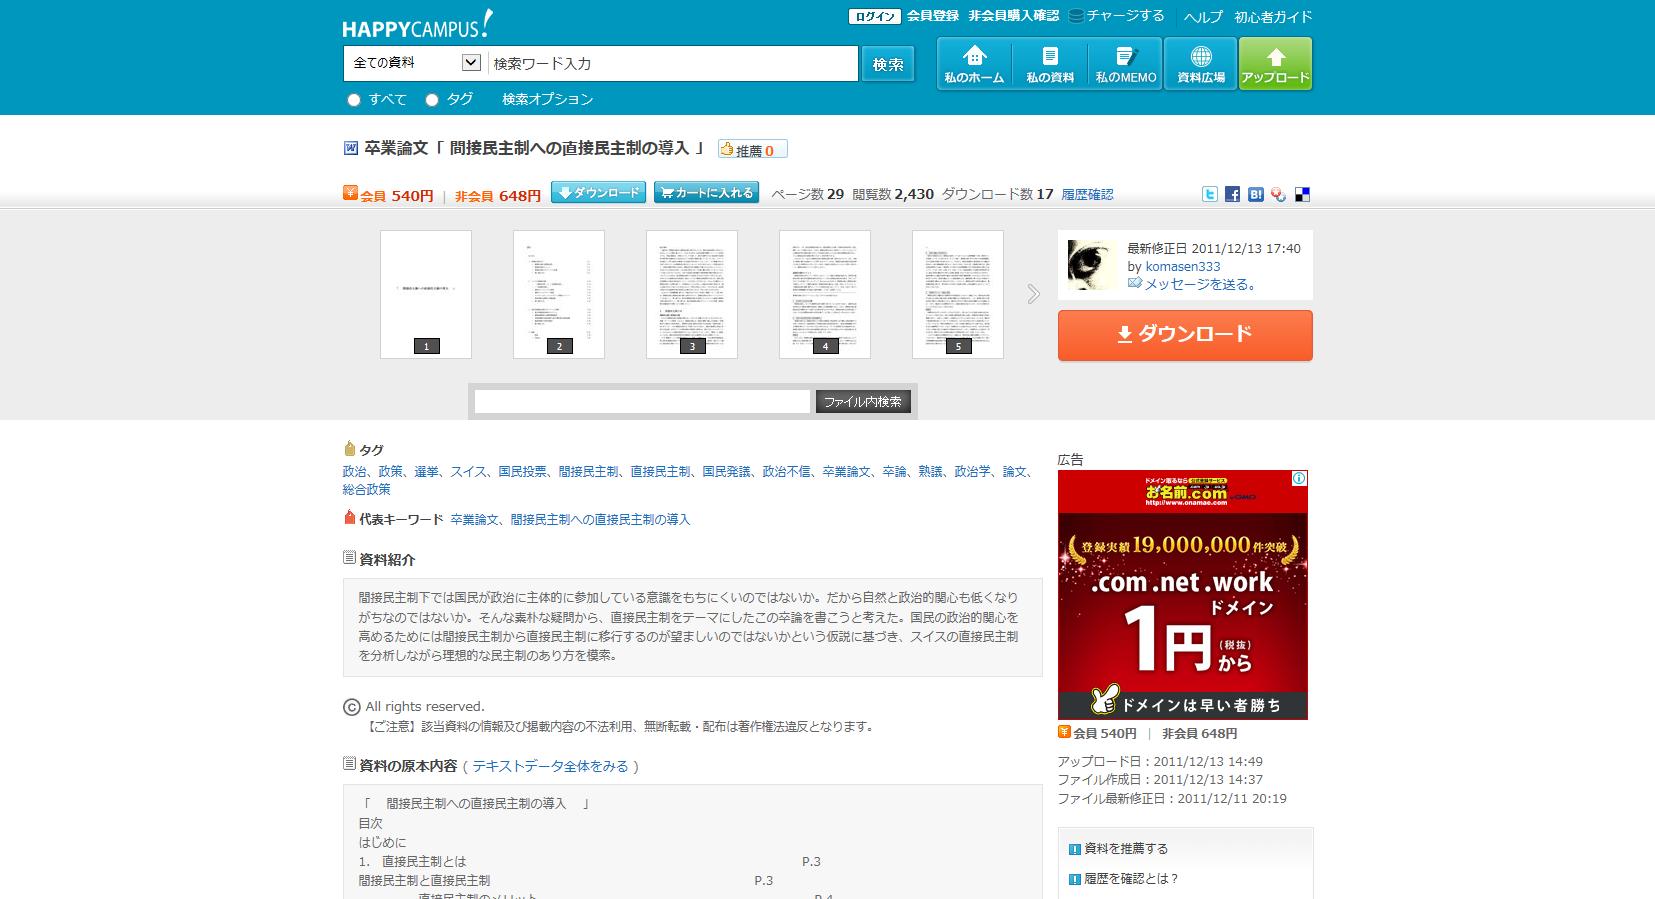Share via Delicious icon
The height and width of the screenshot is (899, 1655).
(x=1302, y=195)
